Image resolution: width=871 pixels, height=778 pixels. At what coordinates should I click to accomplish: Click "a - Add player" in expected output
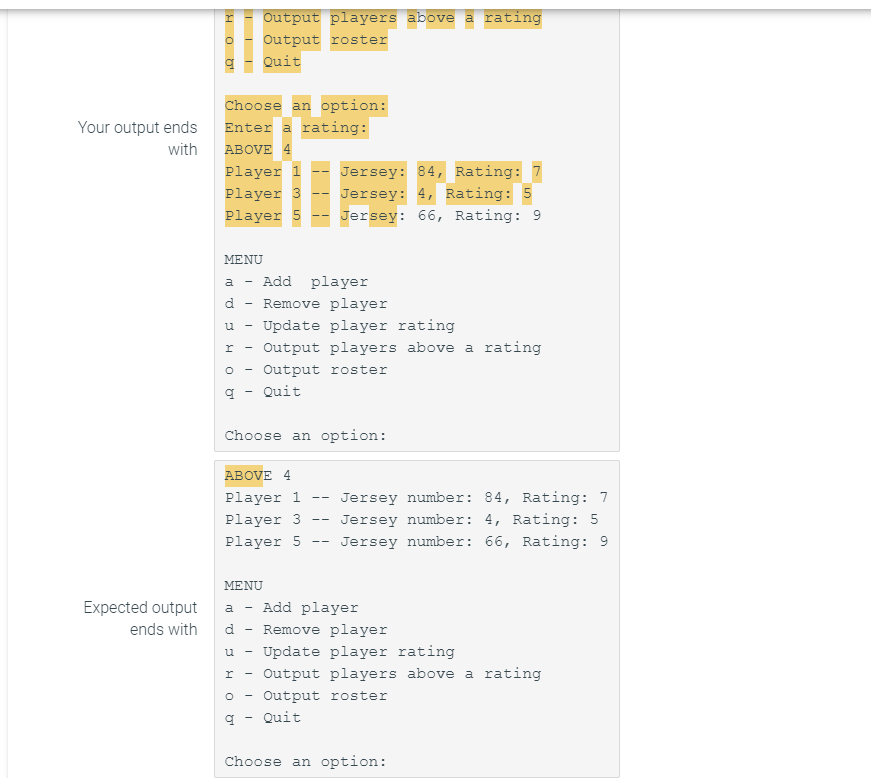click(x=292, y=608)
